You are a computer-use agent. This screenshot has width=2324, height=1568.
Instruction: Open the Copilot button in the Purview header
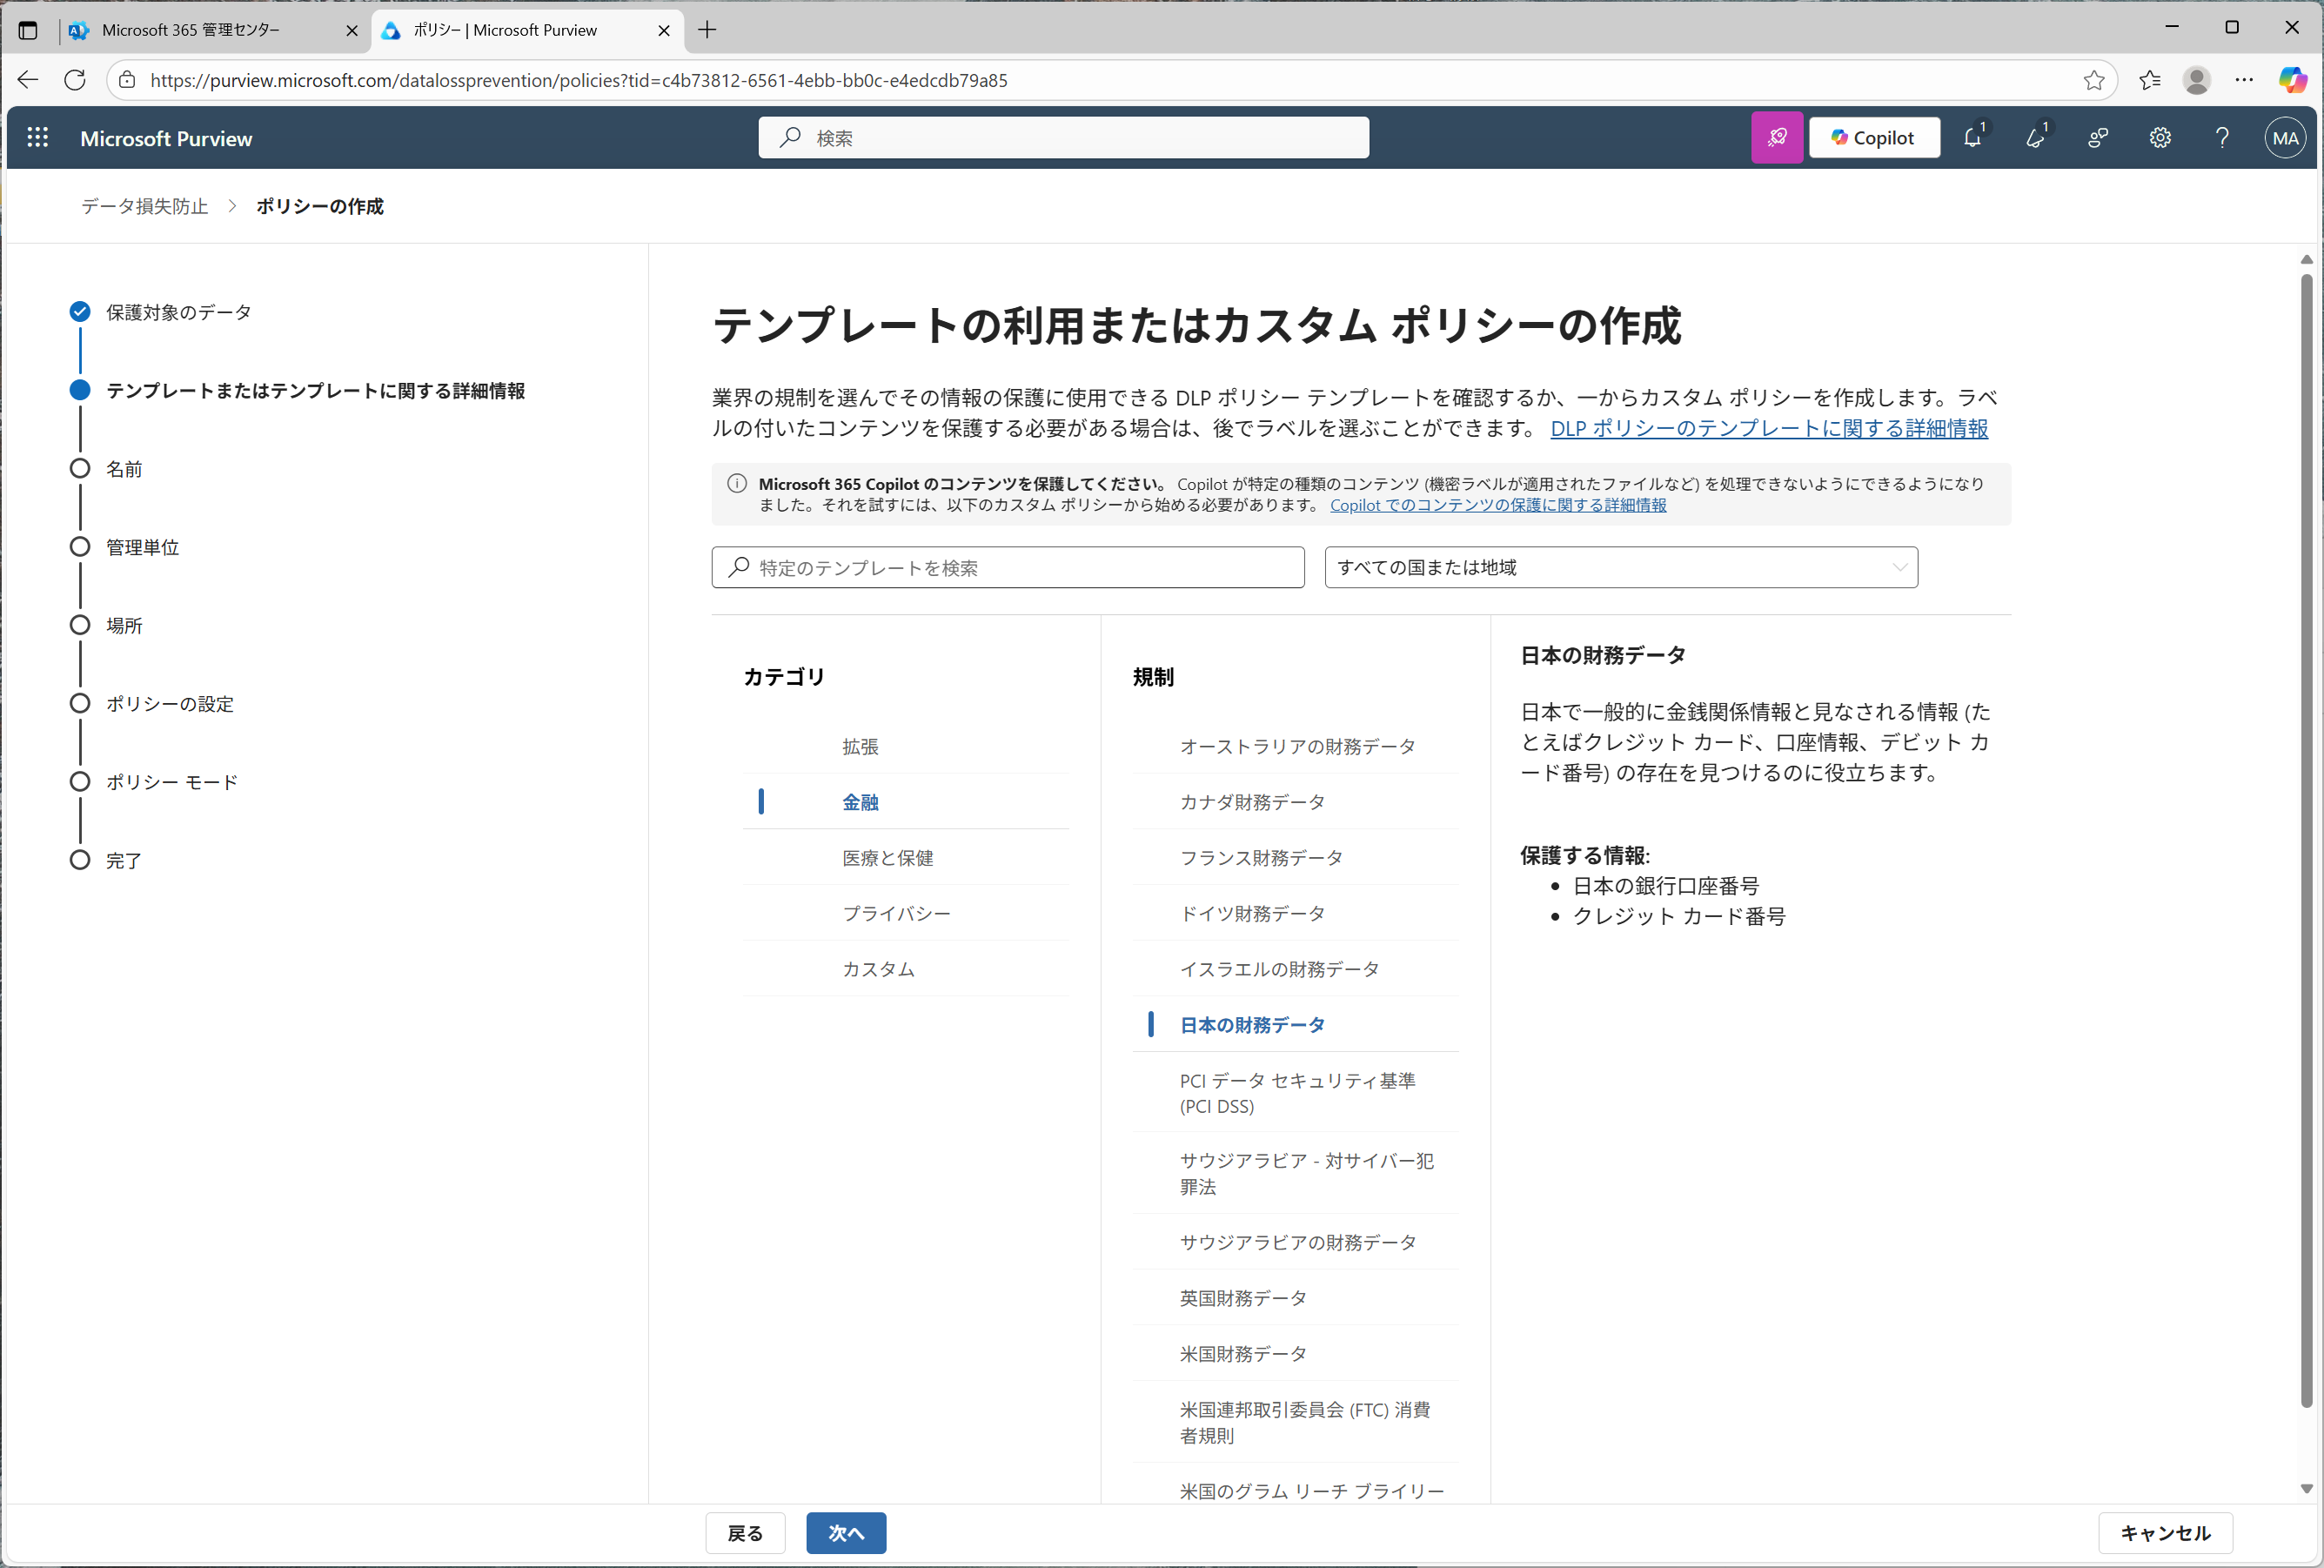click(x=1874, y=137)
